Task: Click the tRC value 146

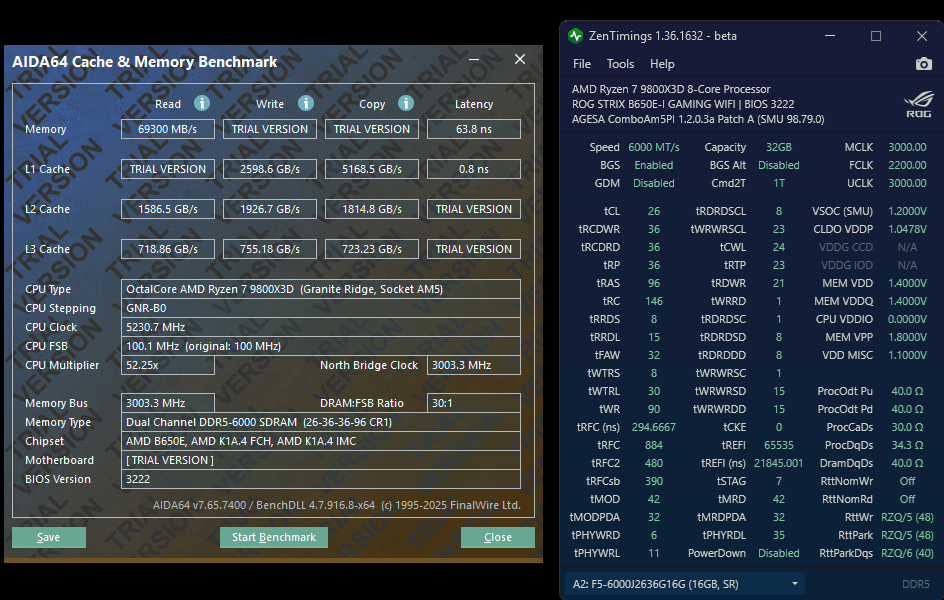Action: click(x=654, y=301)
